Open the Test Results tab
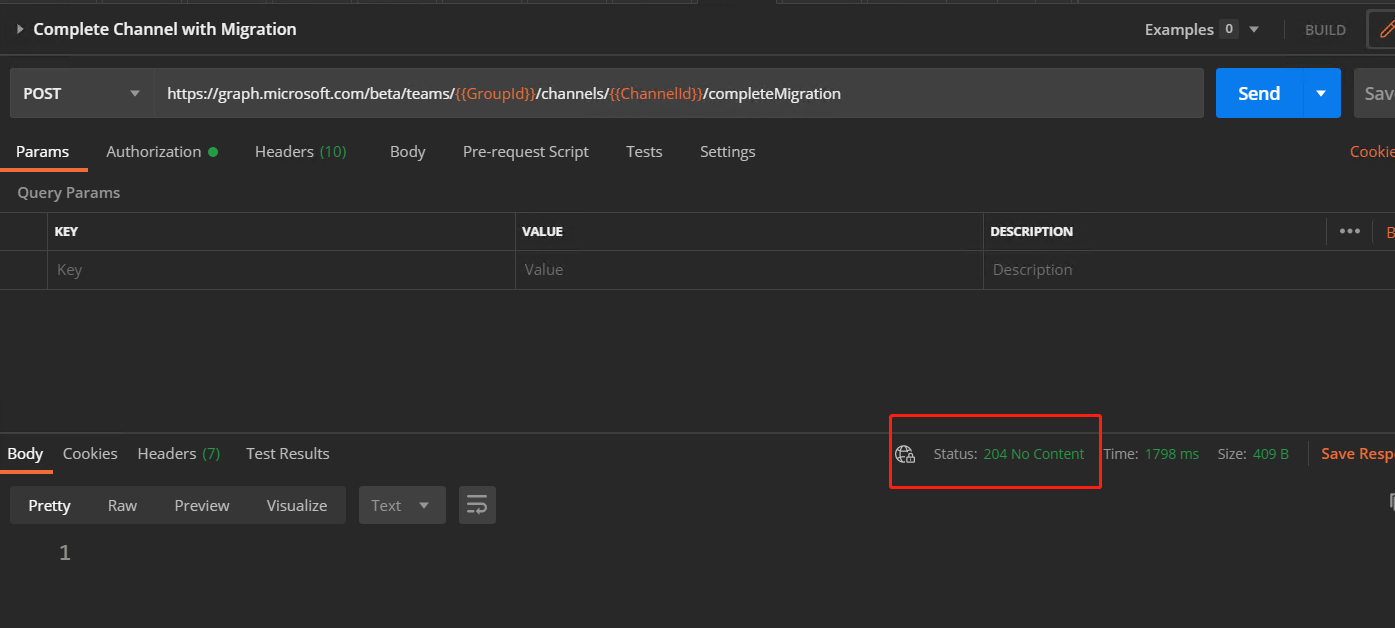Viewport: 1395px width, 628px height. [287, 453]
